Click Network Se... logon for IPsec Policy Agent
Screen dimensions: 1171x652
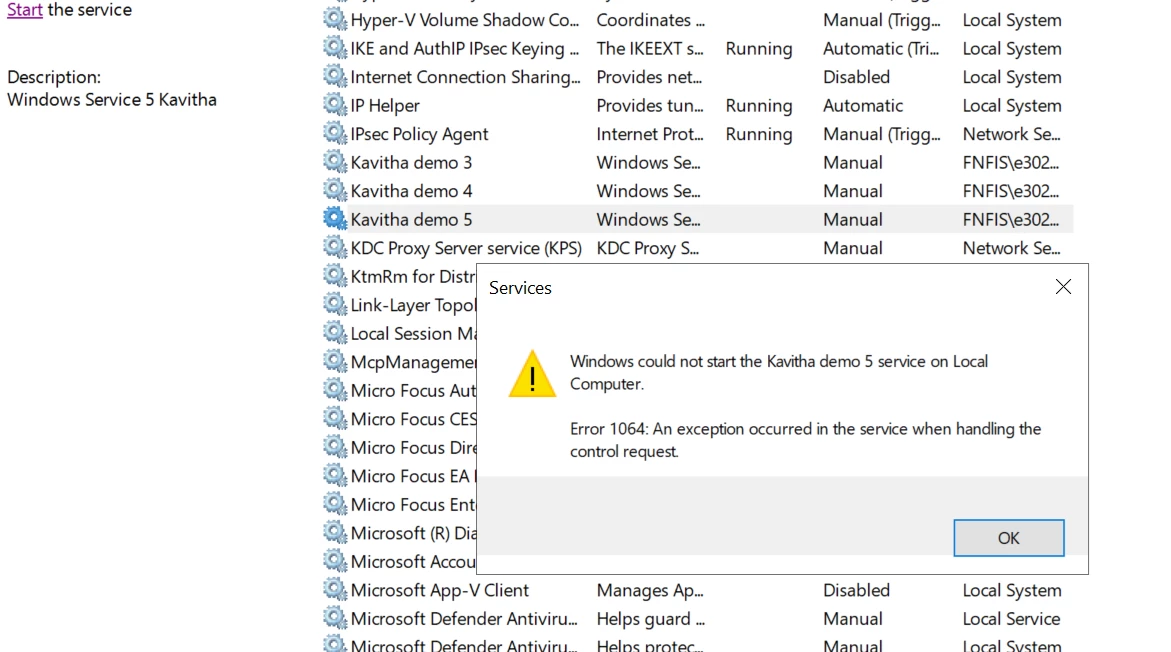pos(1011,134)
